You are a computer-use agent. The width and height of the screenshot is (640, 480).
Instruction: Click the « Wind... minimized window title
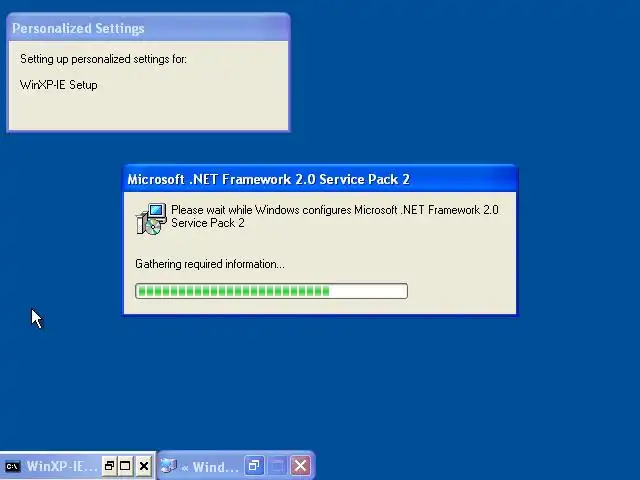(x=210, y=466)
